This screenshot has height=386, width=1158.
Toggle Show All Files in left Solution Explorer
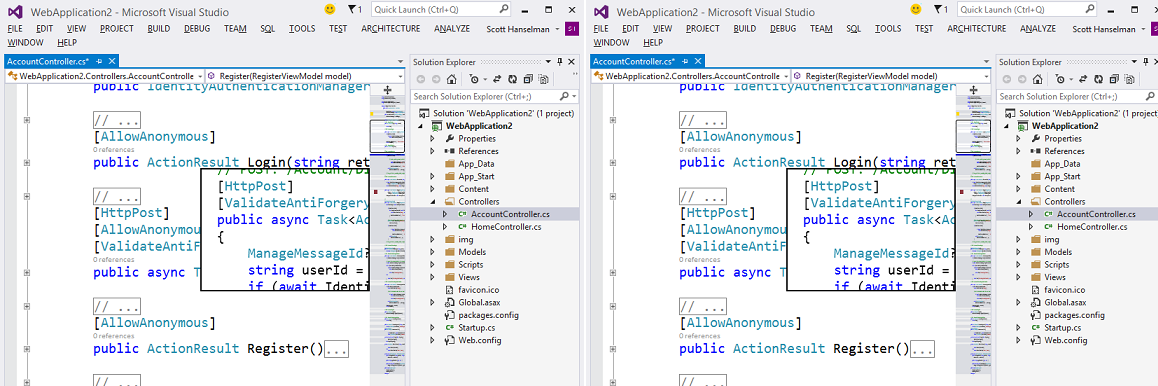tap(544, 79)
